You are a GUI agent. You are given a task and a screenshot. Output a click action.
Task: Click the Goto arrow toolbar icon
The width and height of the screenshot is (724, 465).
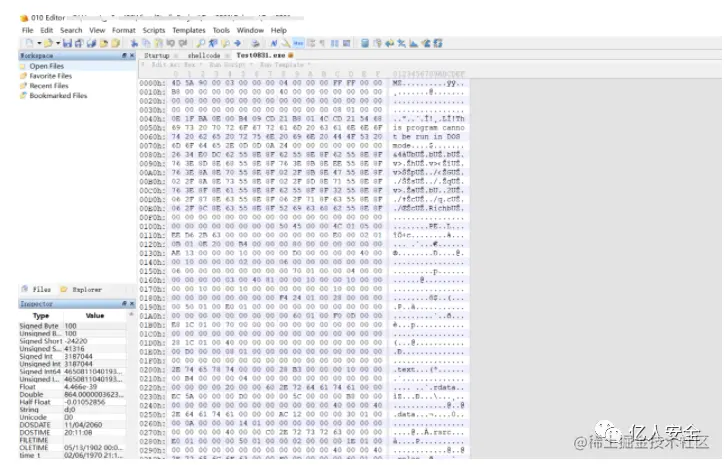pyautogui.click(x=237, y=43)
